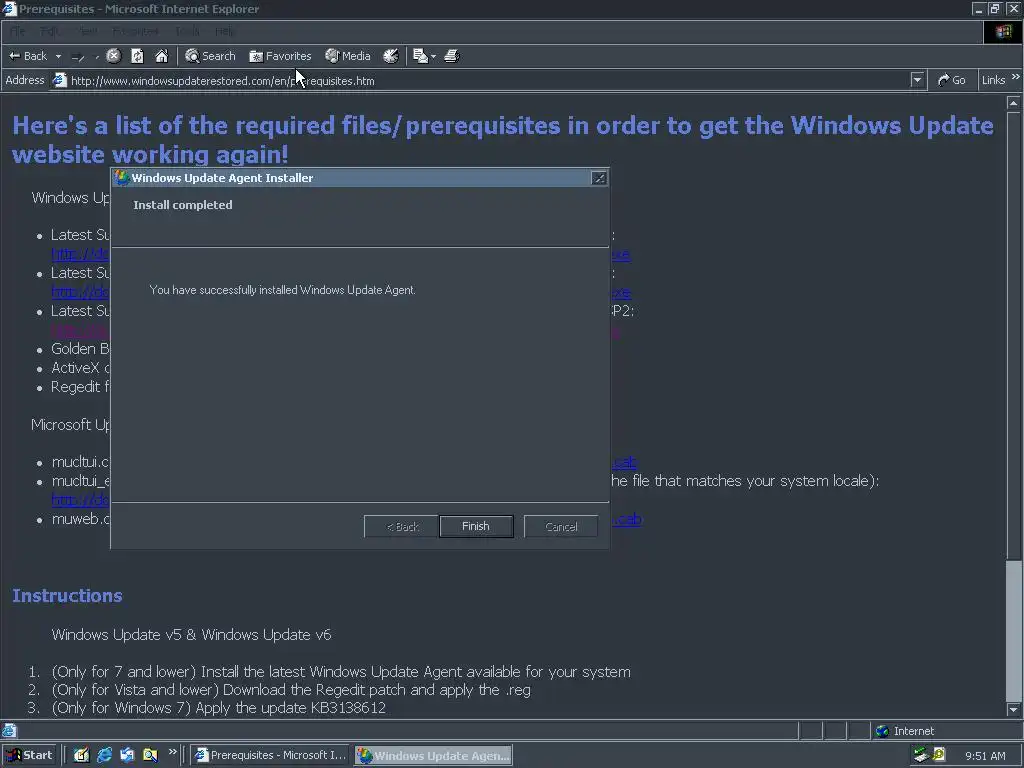This screenshot has height=768, width=1024.
Task: Switch to Windows Update Agen... taskbar button
Action: point(434,755)
